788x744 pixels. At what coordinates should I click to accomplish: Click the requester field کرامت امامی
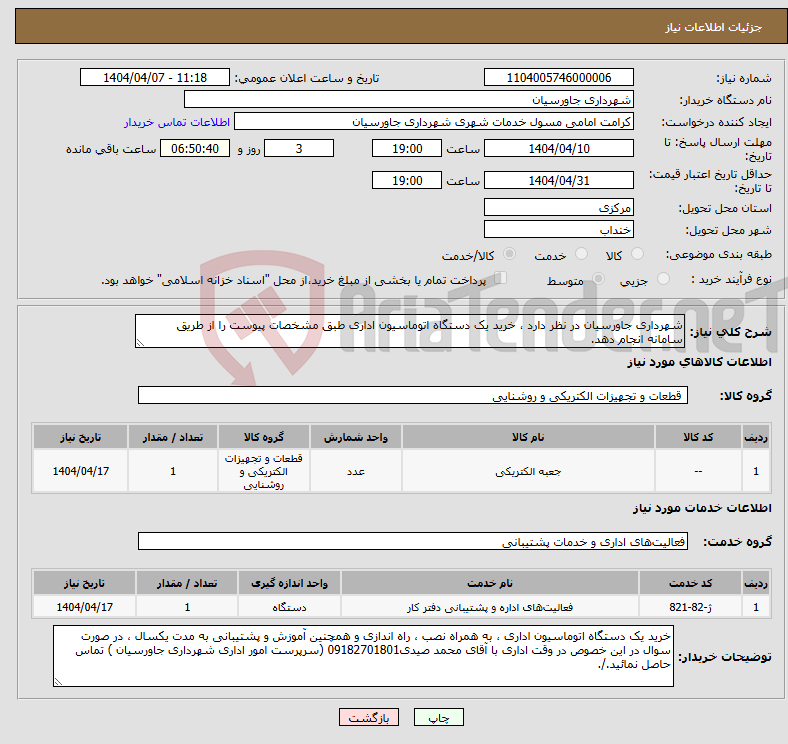point(434,122)
